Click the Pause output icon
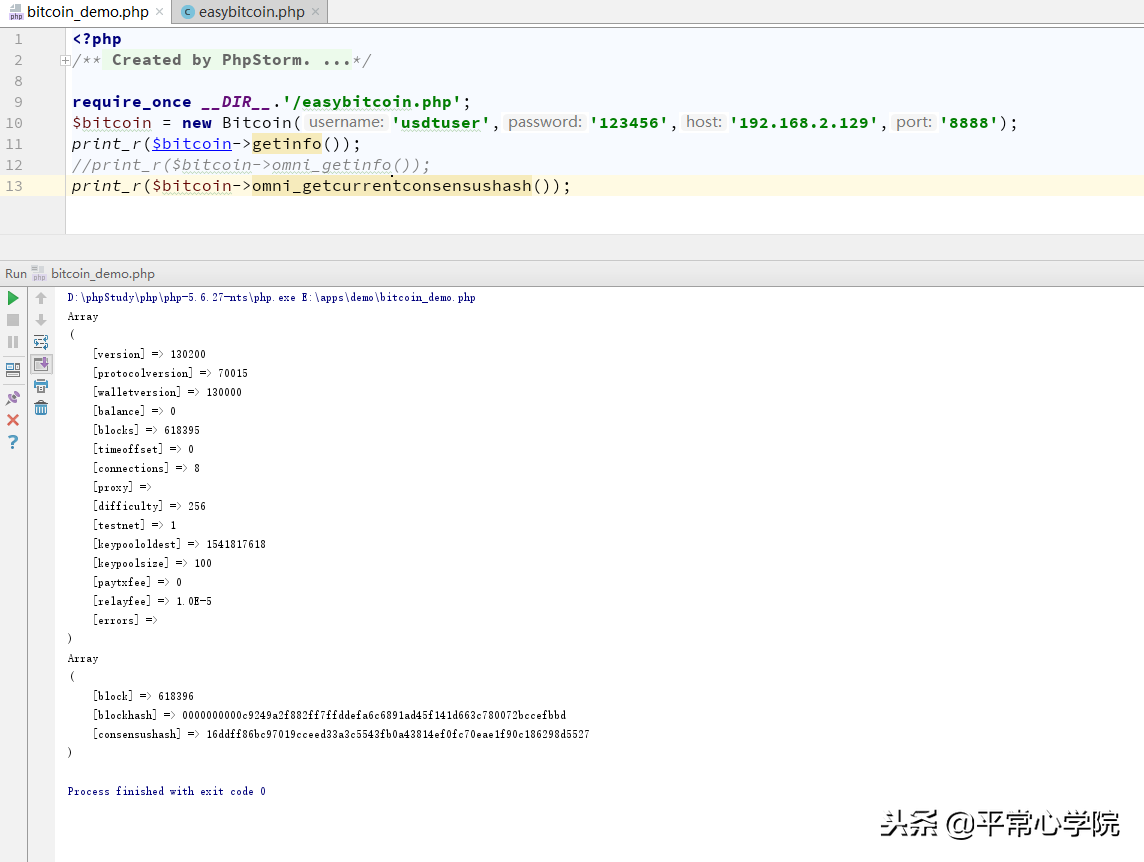Image resolution: width=1144 pixels, height=862 pixels. click(x=13, y=342)
